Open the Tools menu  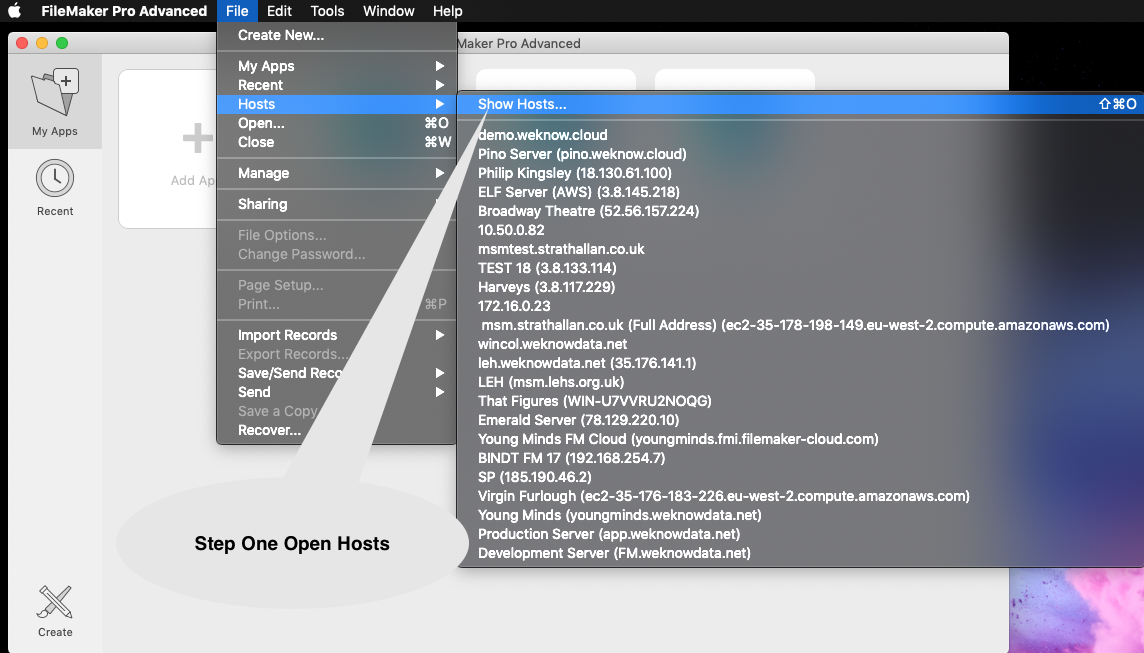click(327, 11)
